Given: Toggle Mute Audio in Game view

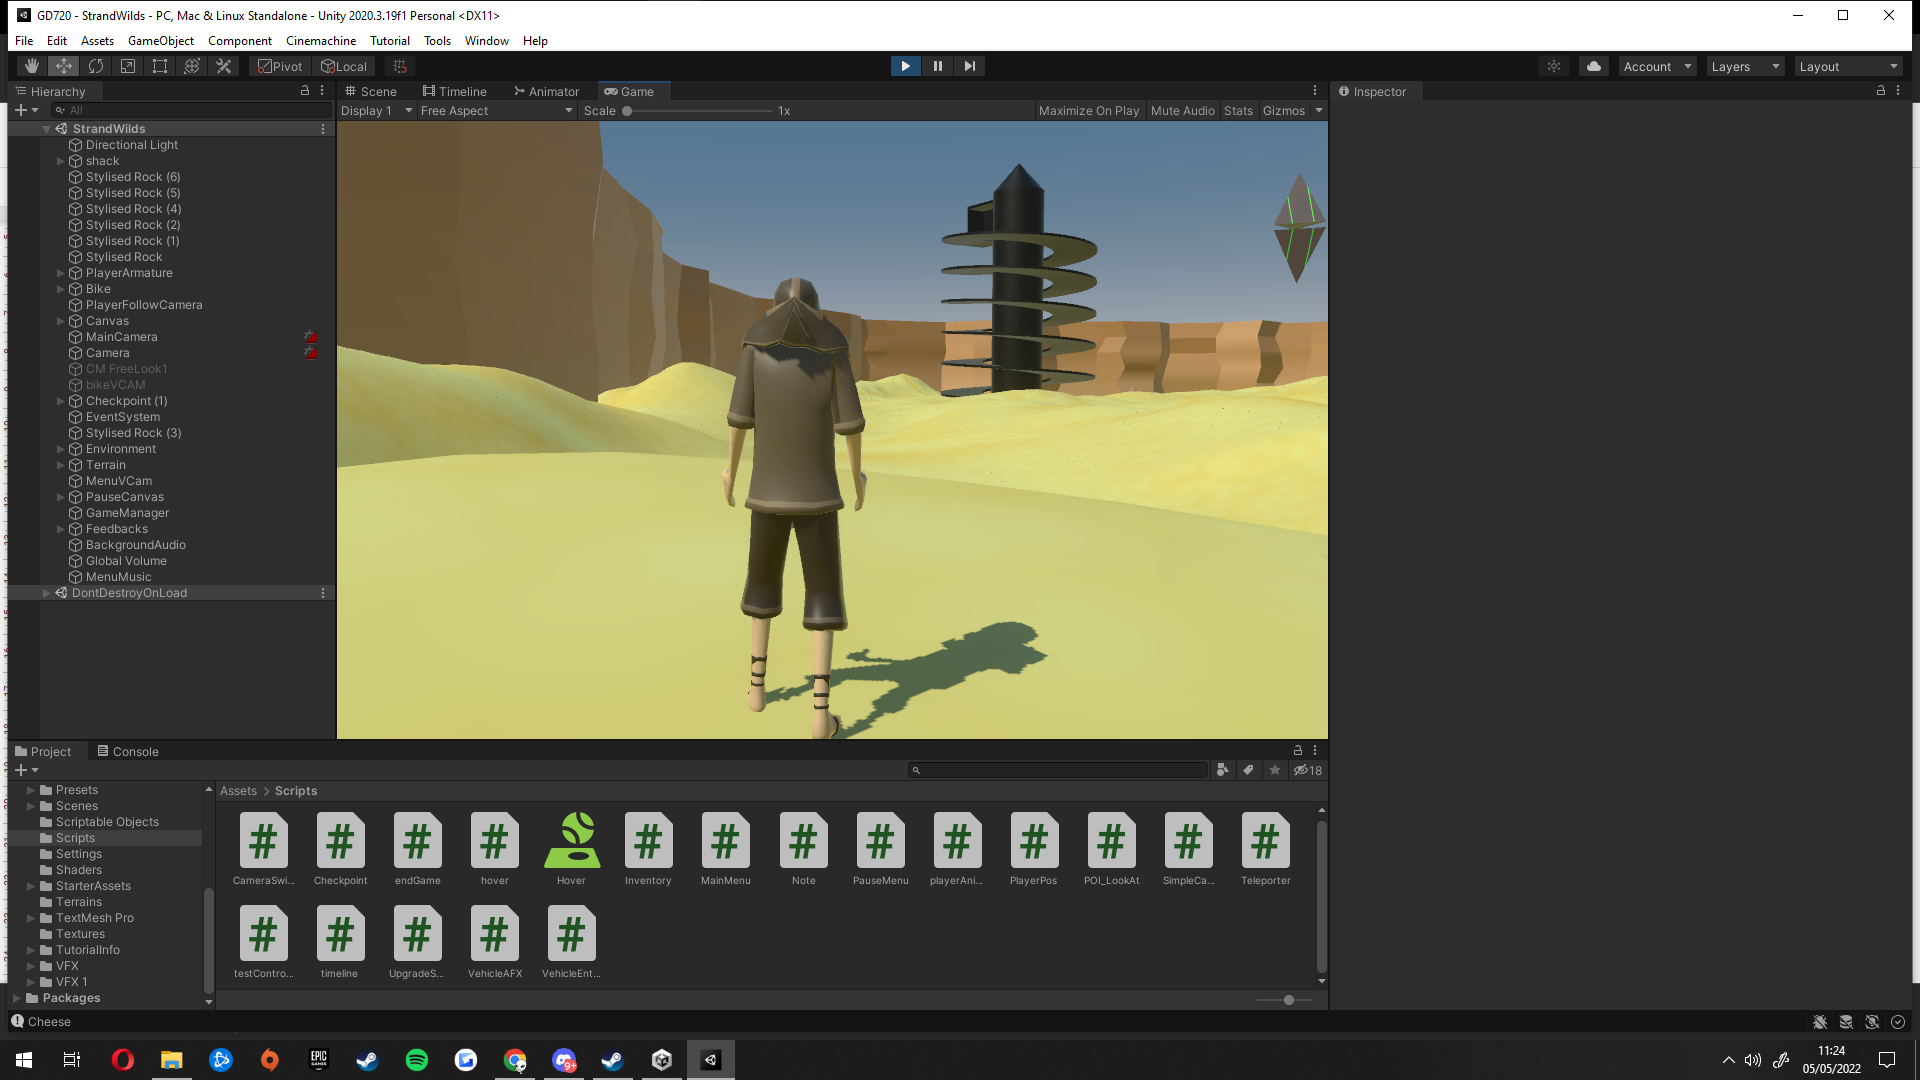Looking at the screenshot, I should [x=1182, y=111].
